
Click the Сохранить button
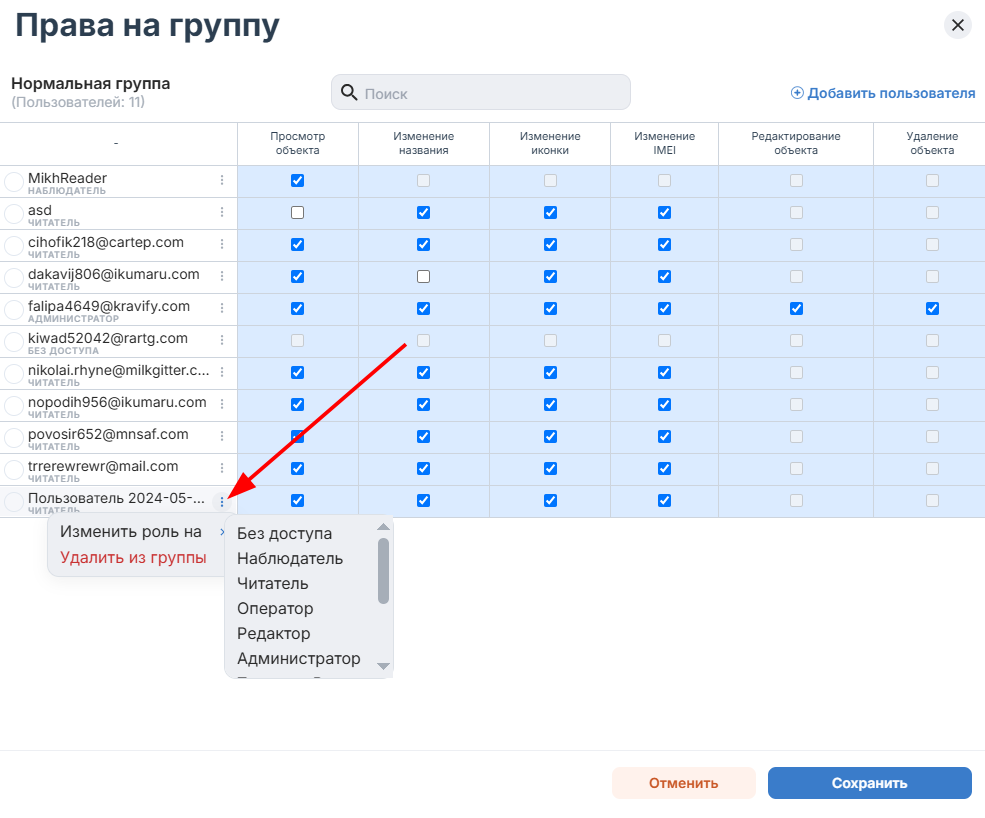(x=869, y=783)
